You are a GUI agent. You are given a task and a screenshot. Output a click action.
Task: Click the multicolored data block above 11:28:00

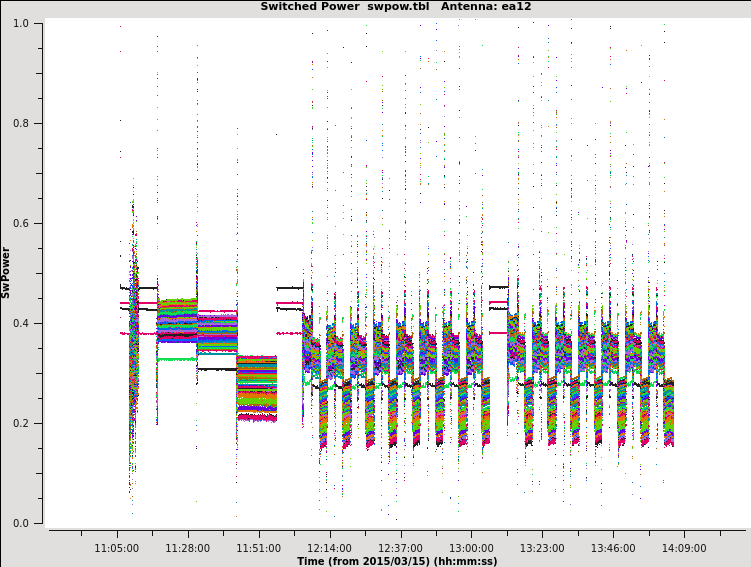[177, 320]
